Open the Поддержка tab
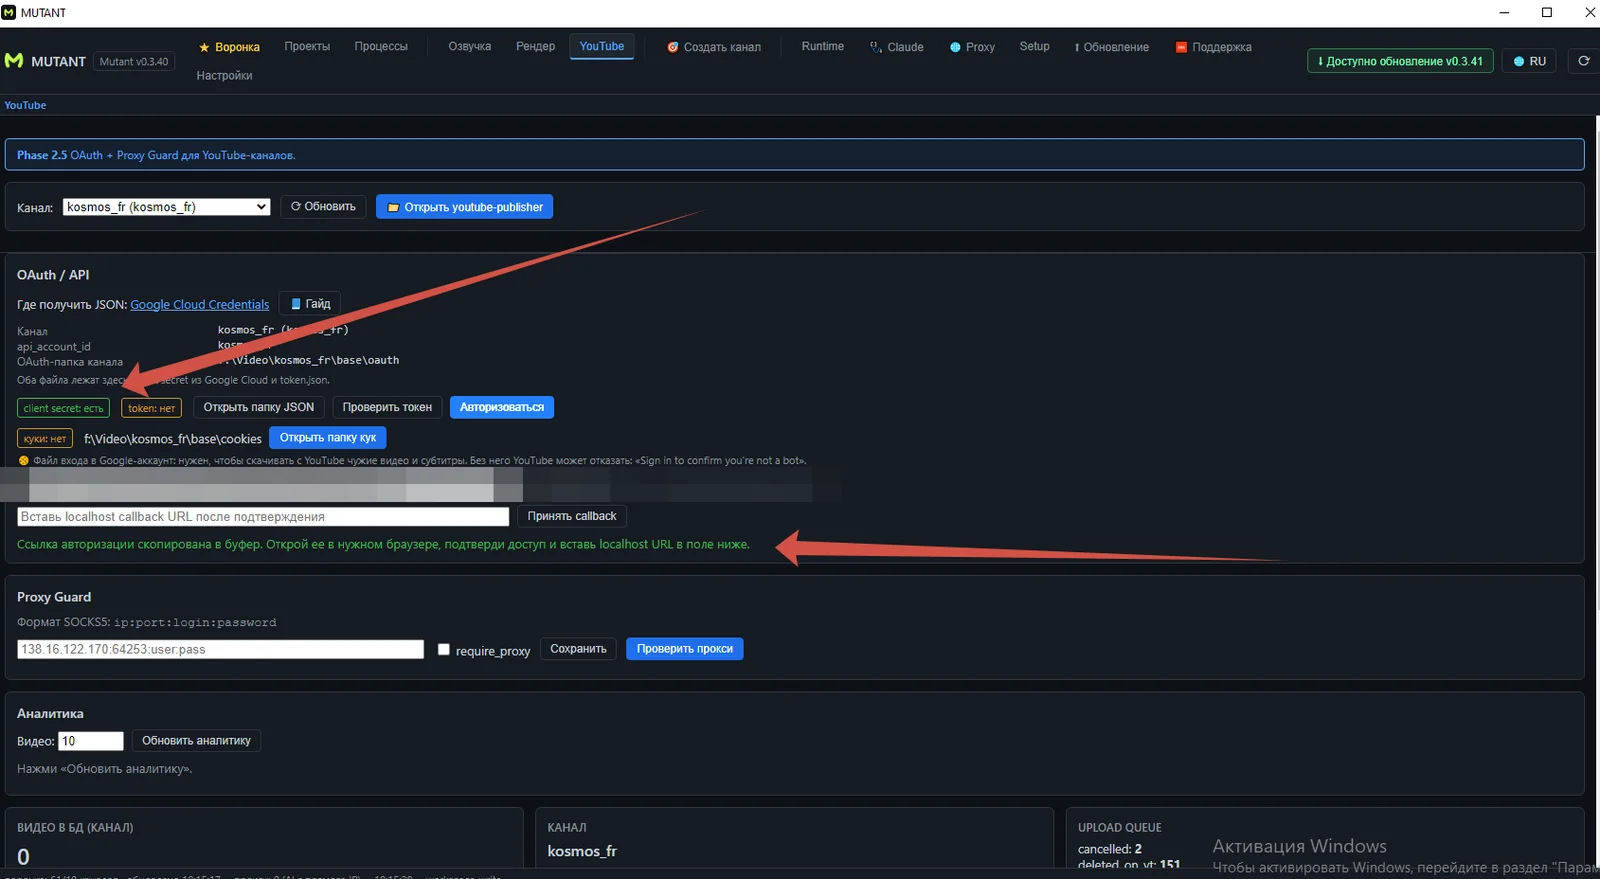 pyautogui.click(x=1213, y=47)
